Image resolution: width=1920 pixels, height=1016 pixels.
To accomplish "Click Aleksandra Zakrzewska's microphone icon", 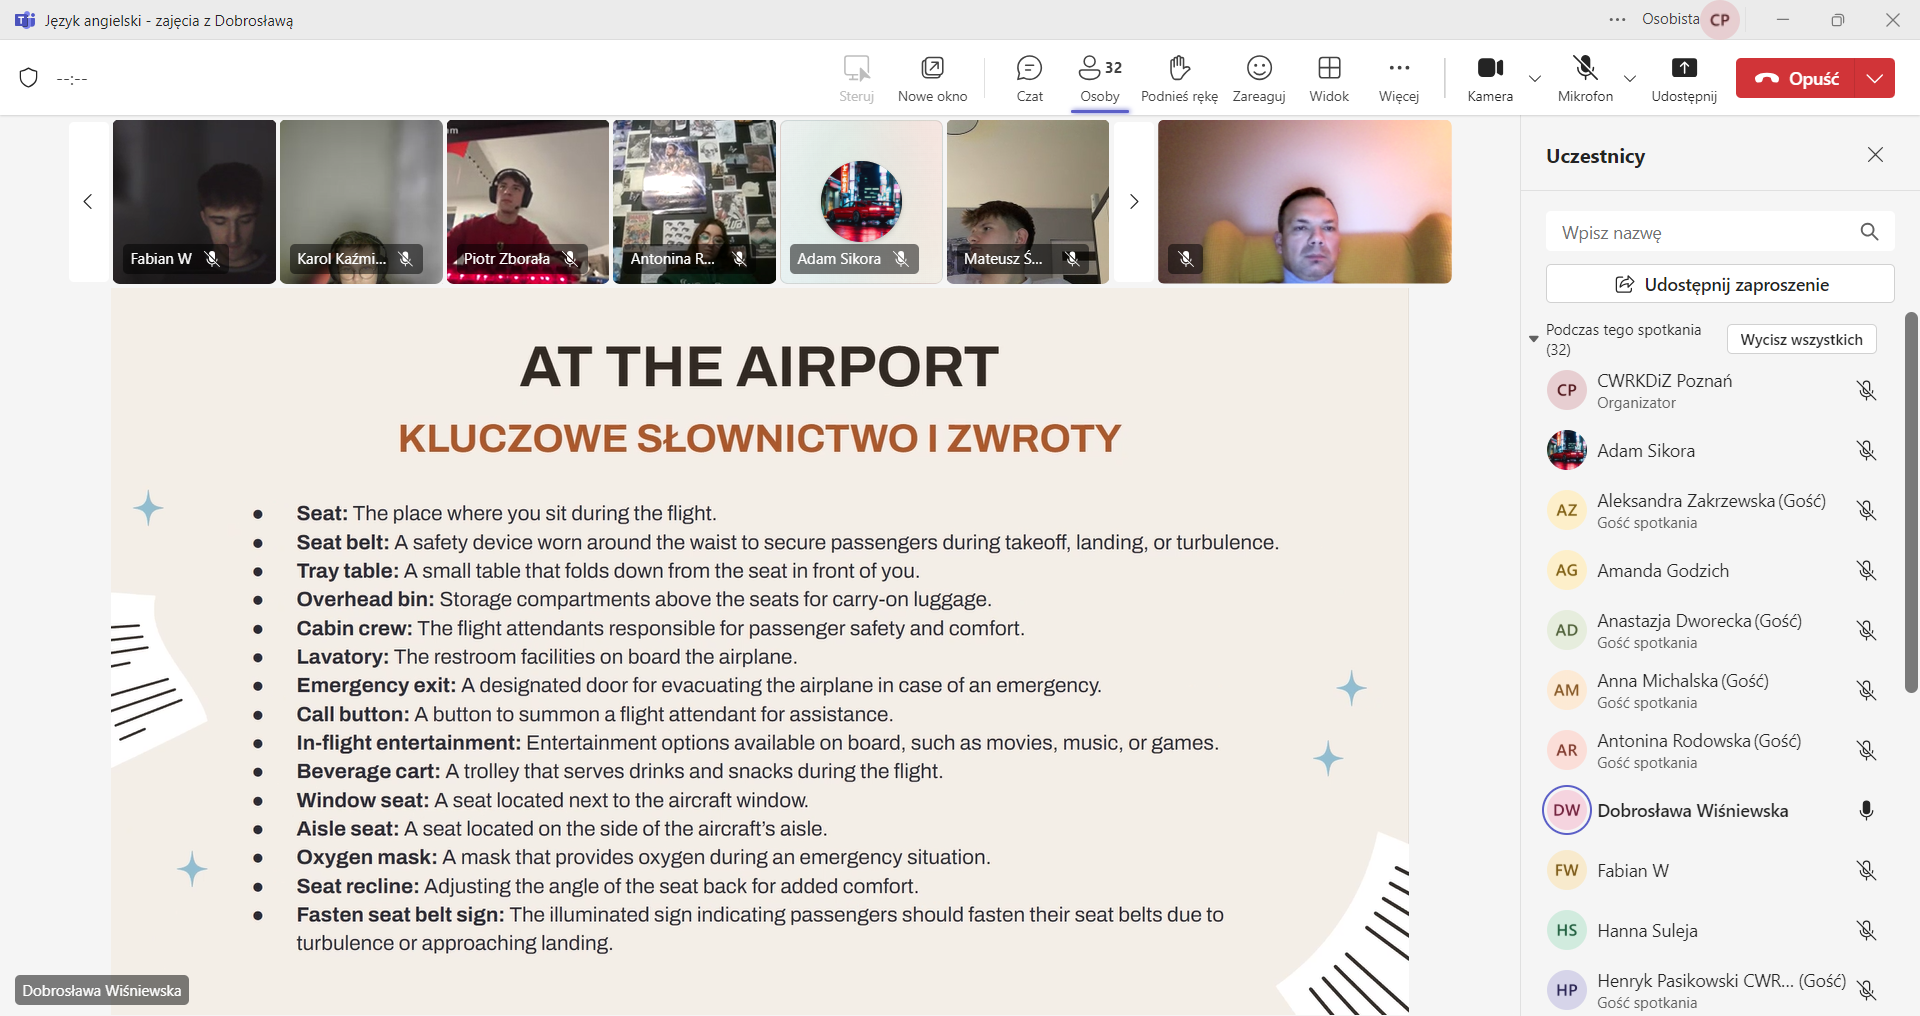I will [1866, 510].
